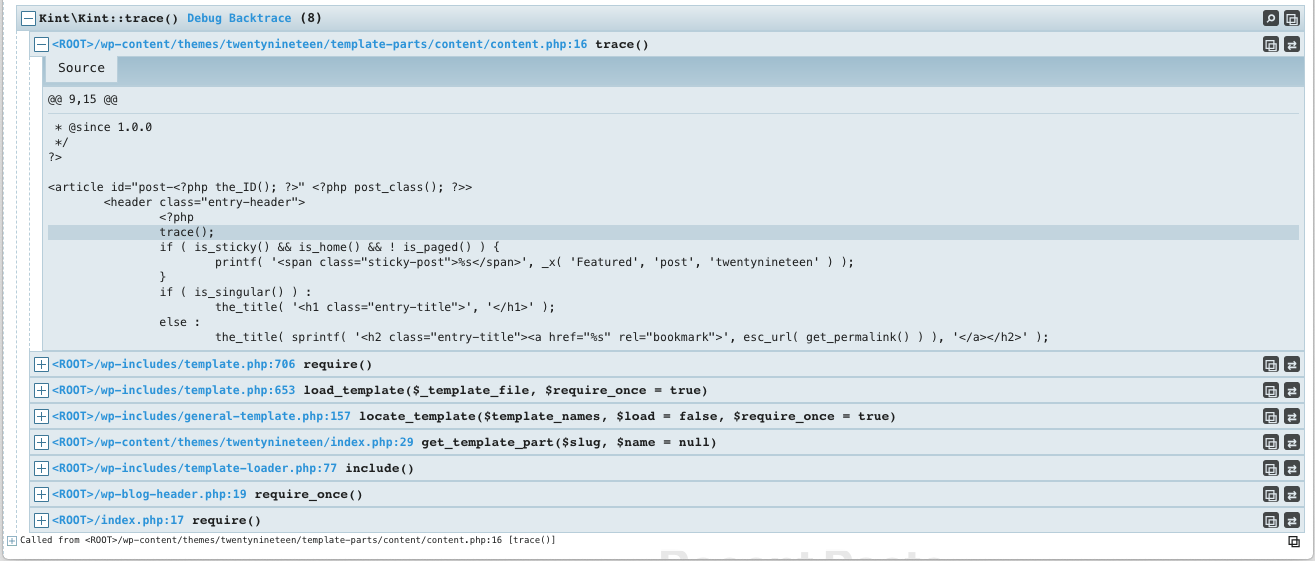Open the wp-blog-header.php:19 path link
Image resolution: width=1315 pixels, height=561 pixels.
(149, 494)
